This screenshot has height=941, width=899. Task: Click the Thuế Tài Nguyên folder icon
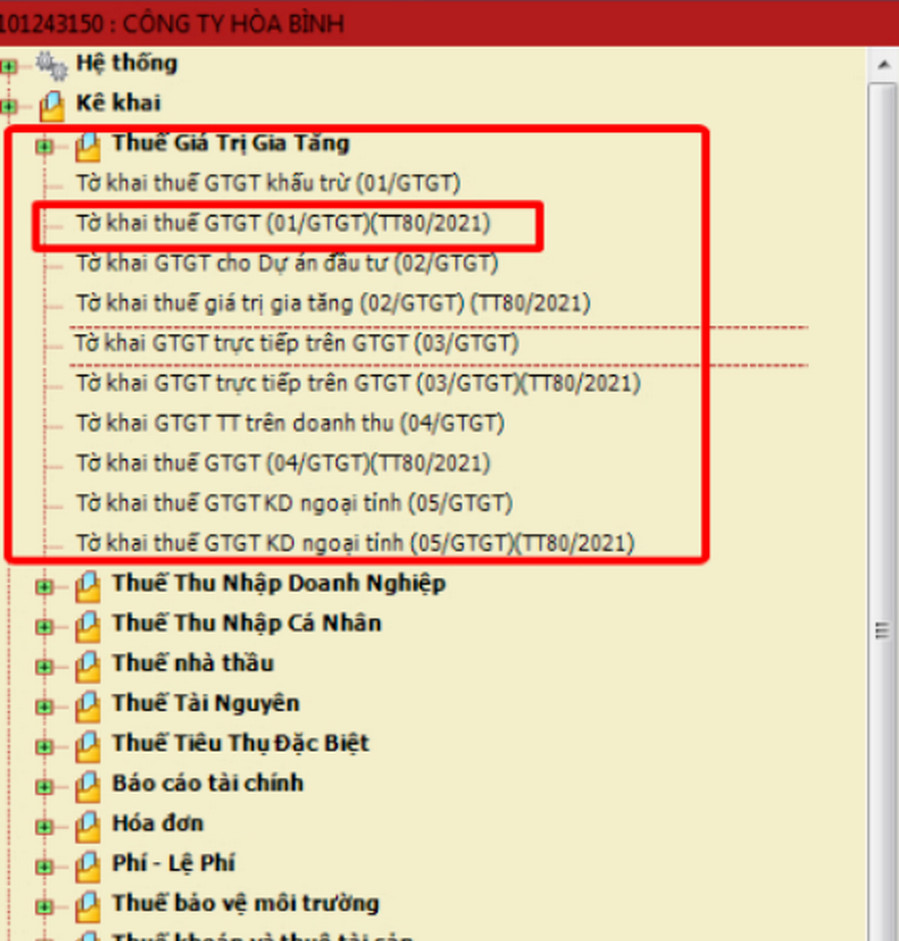(x=88, y=706)
